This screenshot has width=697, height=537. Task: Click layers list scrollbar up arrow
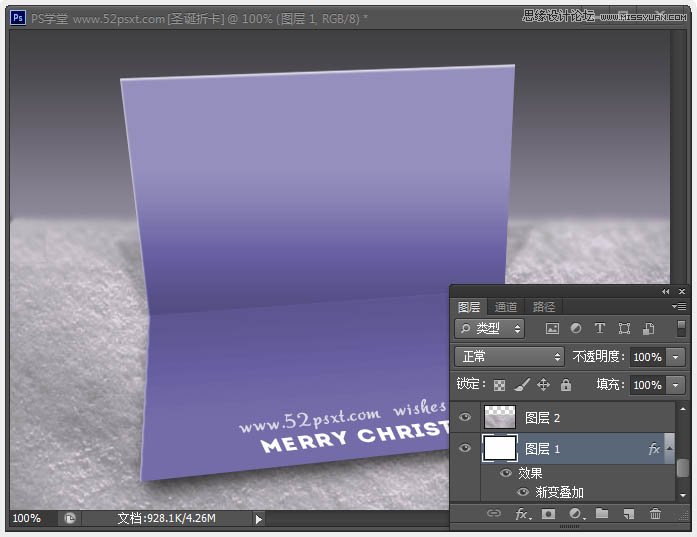point(683,408)
